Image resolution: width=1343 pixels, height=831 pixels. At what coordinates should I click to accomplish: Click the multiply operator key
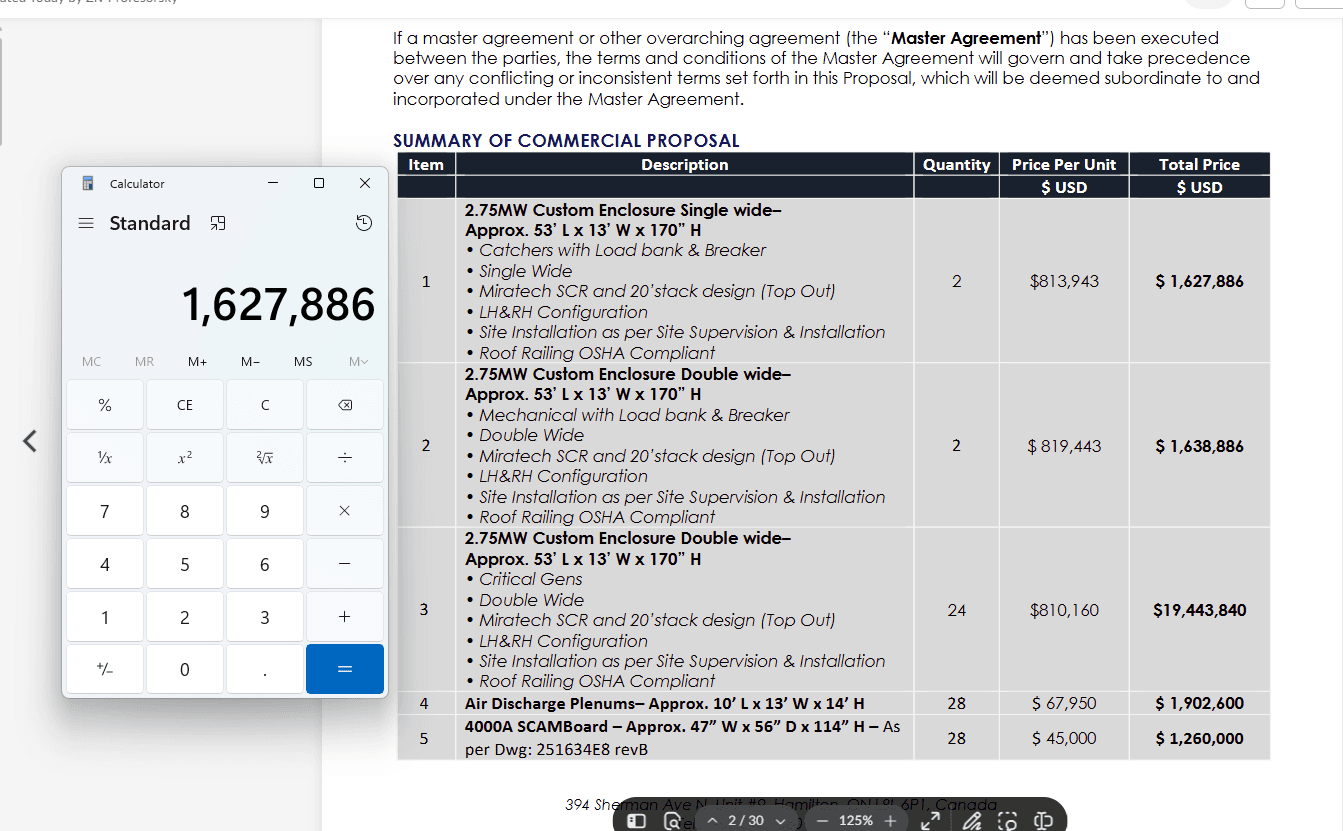click(345, 511)
